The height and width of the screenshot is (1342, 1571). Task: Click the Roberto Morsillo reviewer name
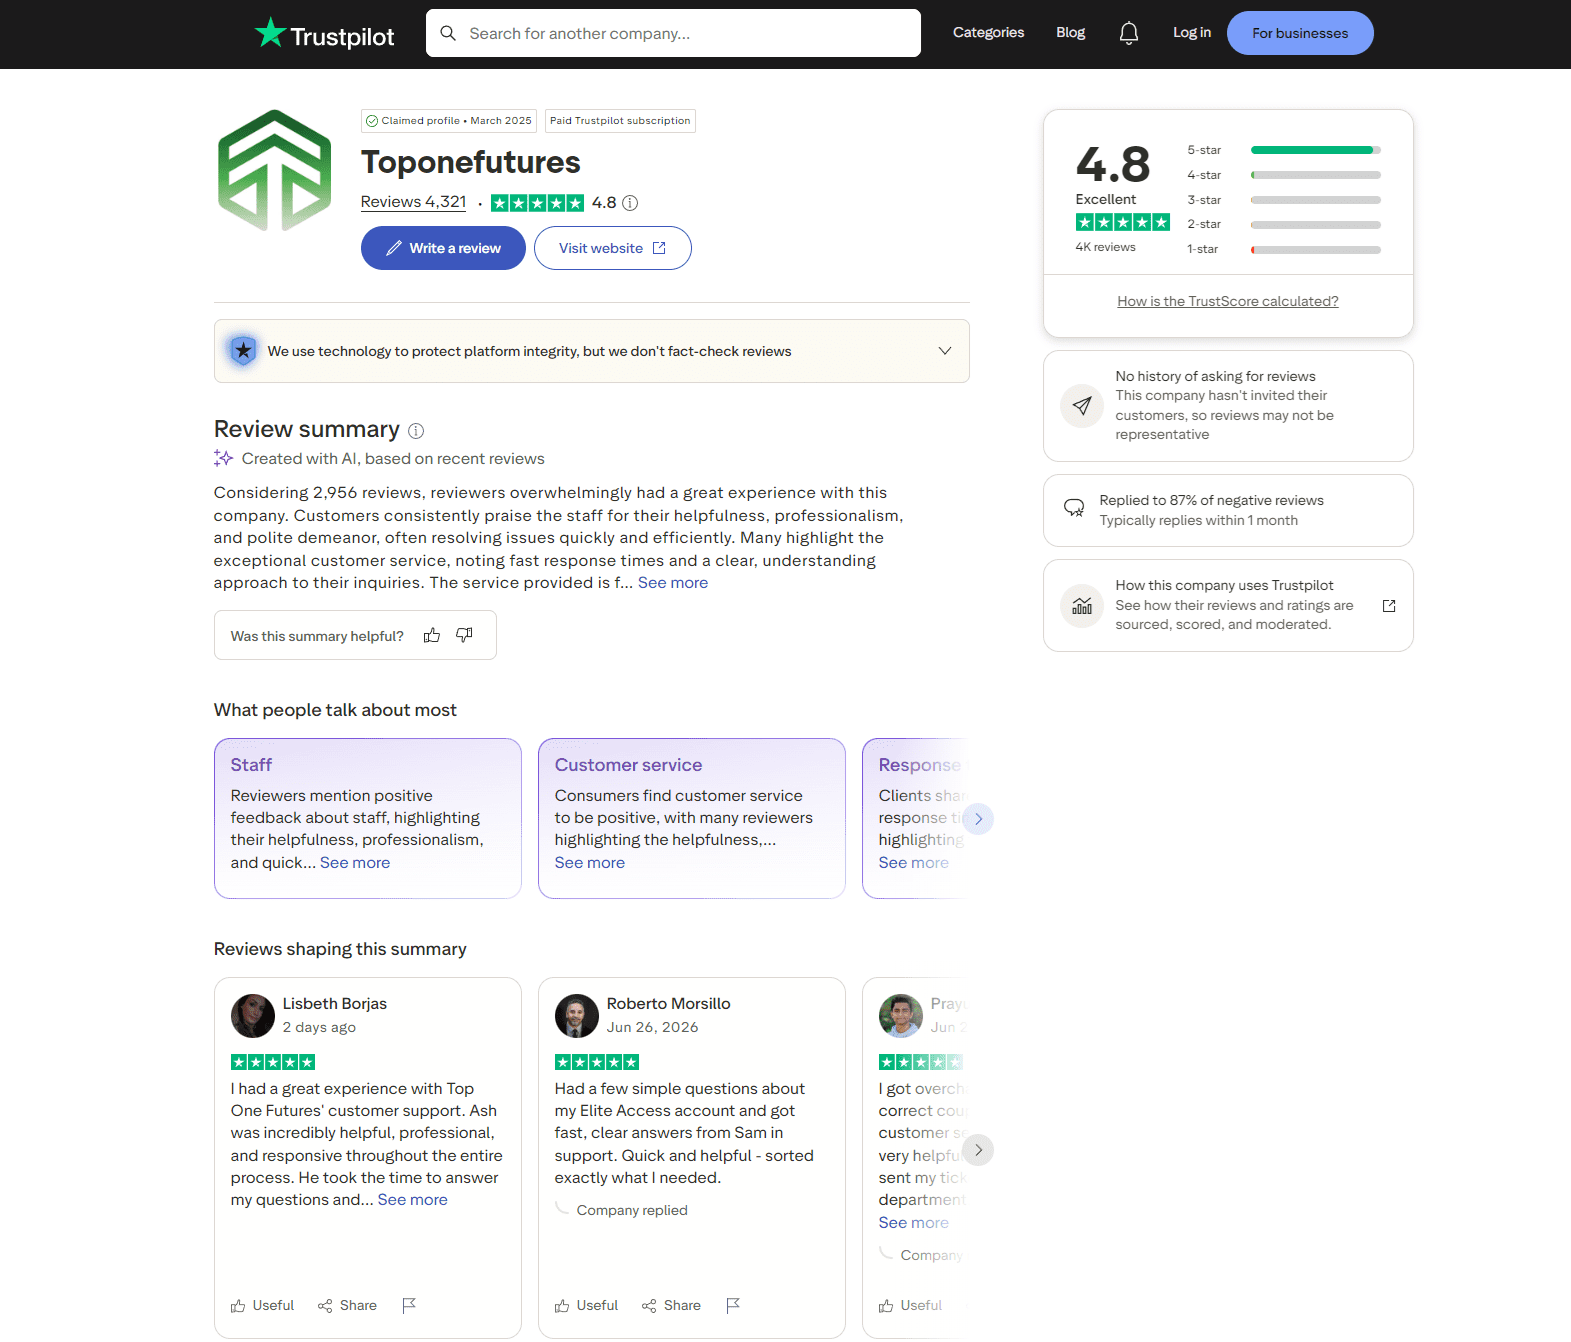point(669,1004)
